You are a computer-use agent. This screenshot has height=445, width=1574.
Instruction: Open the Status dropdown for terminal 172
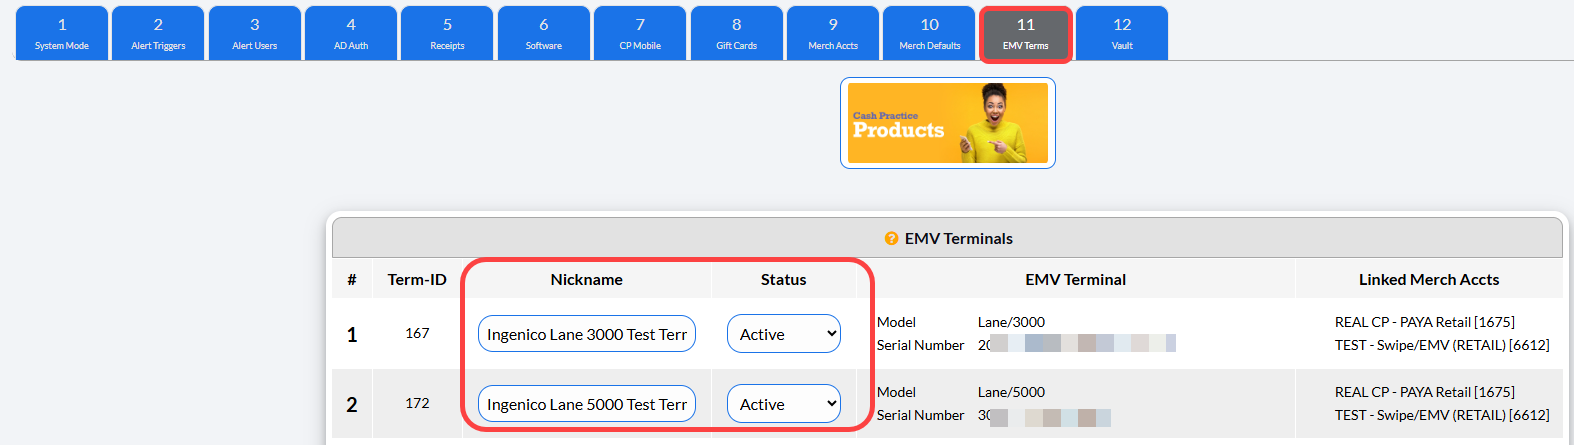point(784,404)
